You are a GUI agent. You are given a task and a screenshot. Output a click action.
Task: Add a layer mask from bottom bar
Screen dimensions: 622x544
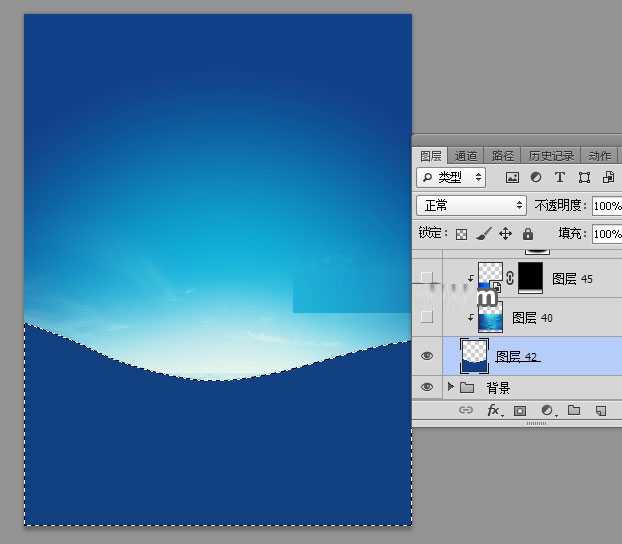click(520, 410)
